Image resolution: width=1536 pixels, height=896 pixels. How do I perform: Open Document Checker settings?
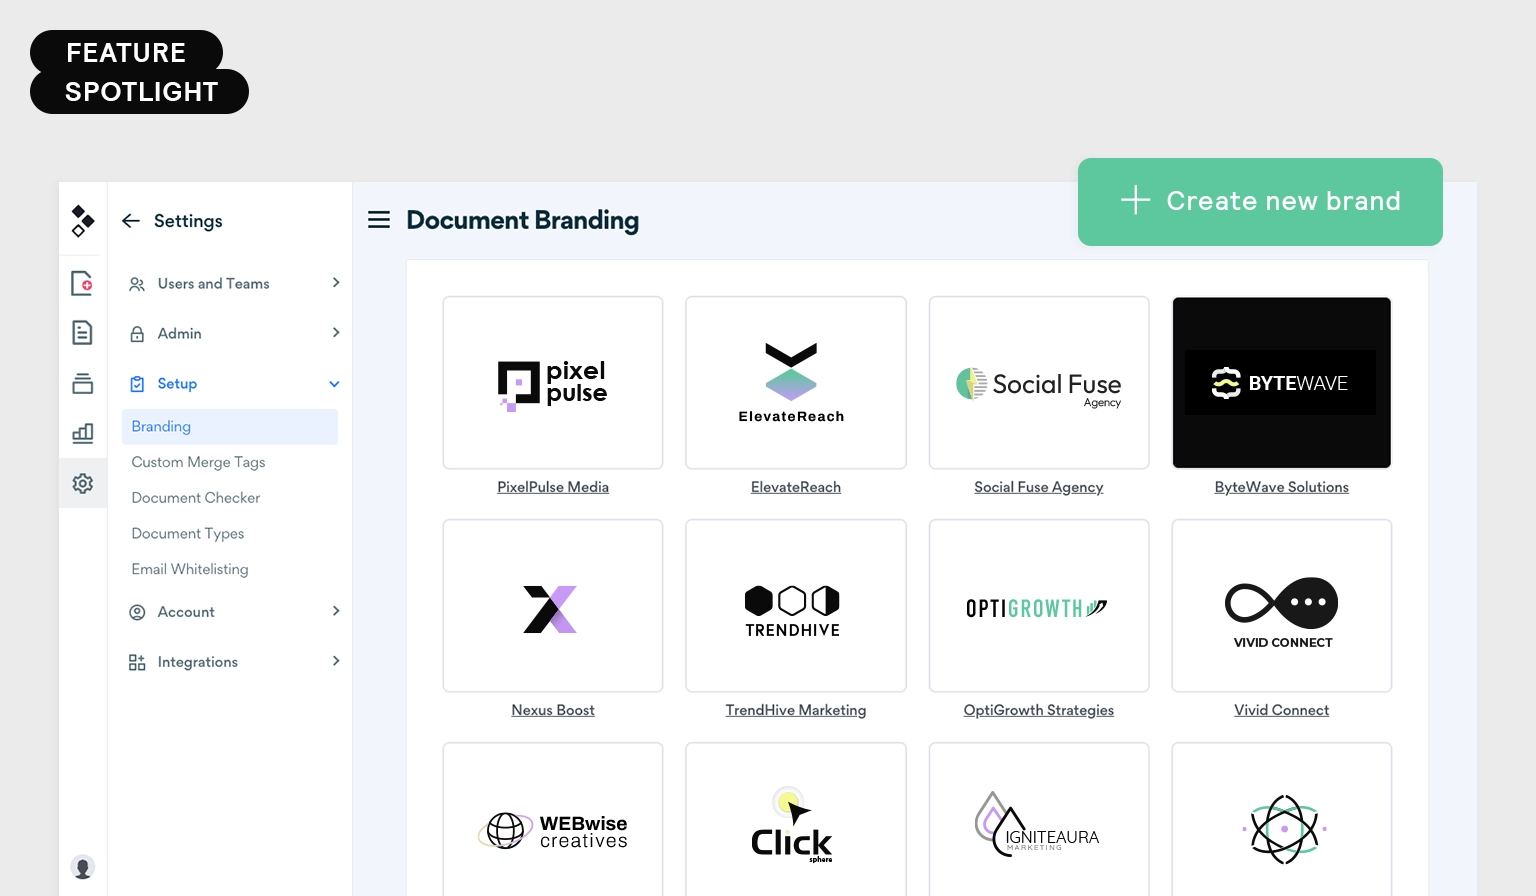pos(196,498)
